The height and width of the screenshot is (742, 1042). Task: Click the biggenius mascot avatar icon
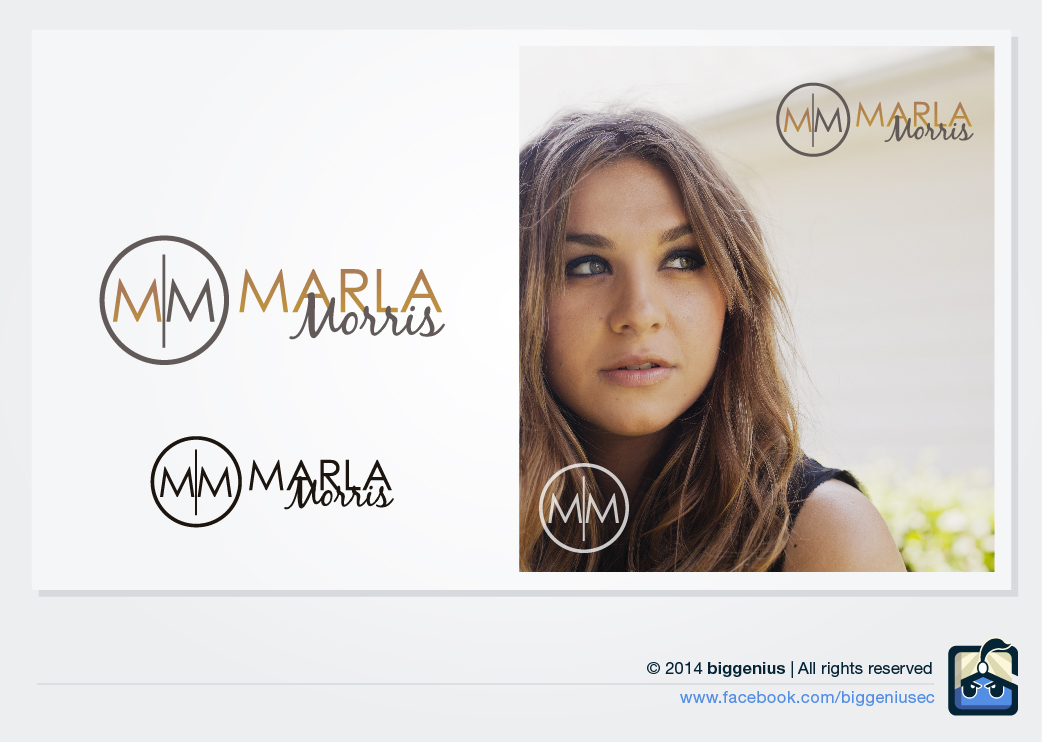tap(983, 678)
